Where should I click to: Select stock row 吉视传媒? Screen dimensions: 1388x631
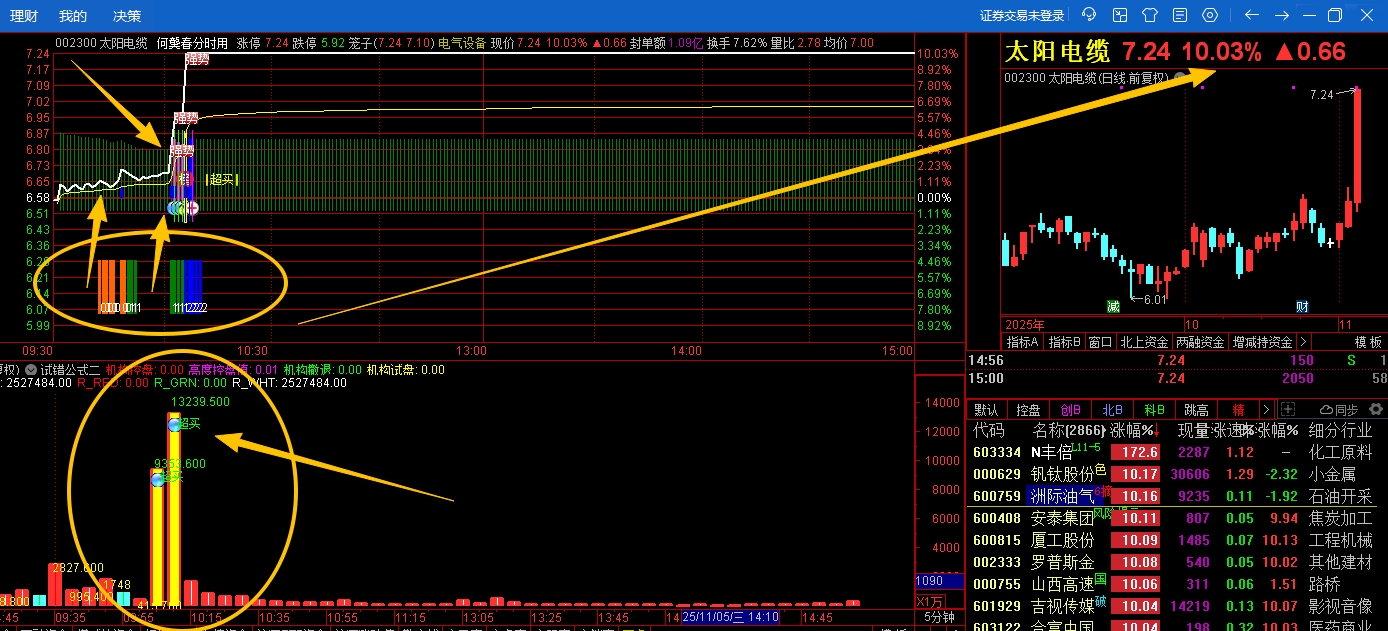(x=1178, y=607)
